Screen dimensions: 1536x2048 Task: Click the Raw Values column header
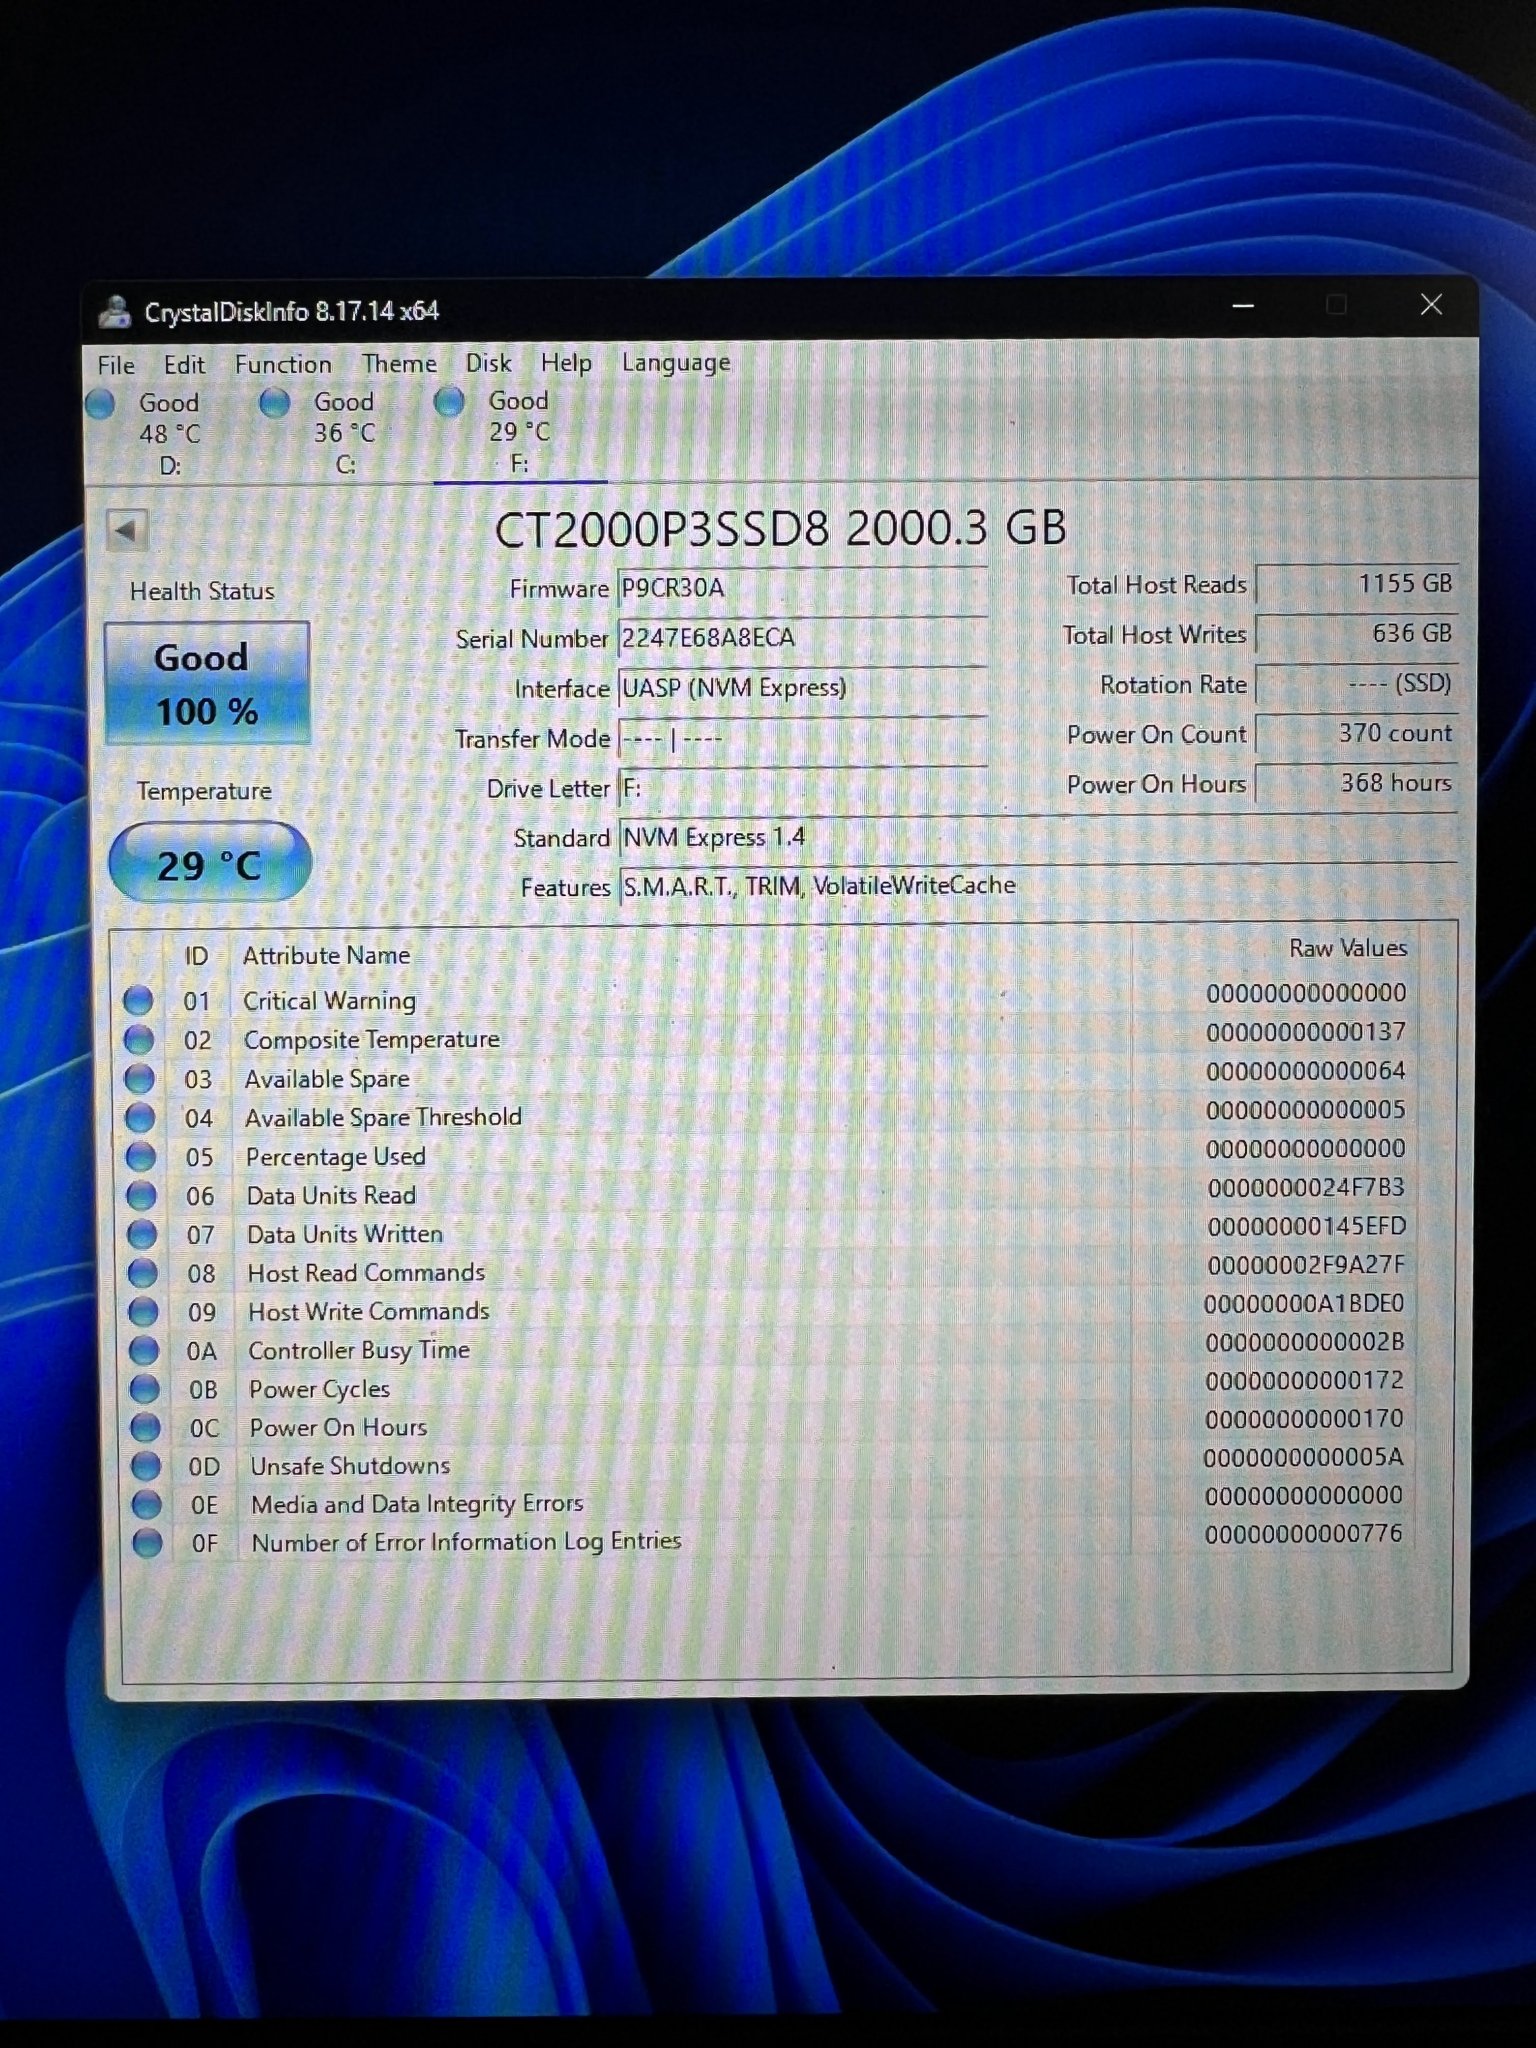1347,948
